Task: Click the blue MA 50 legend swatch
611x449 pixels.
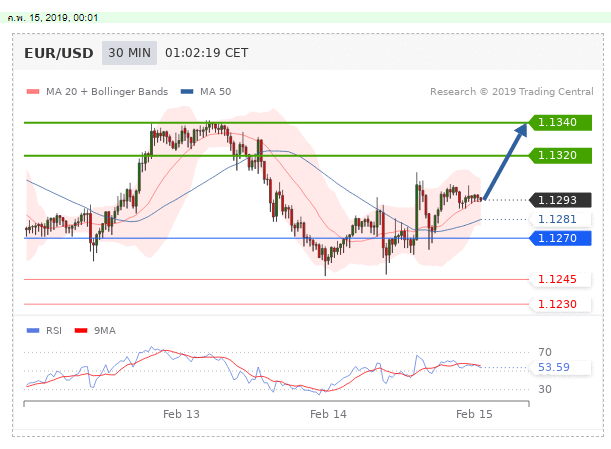Action: coord(187,92)
